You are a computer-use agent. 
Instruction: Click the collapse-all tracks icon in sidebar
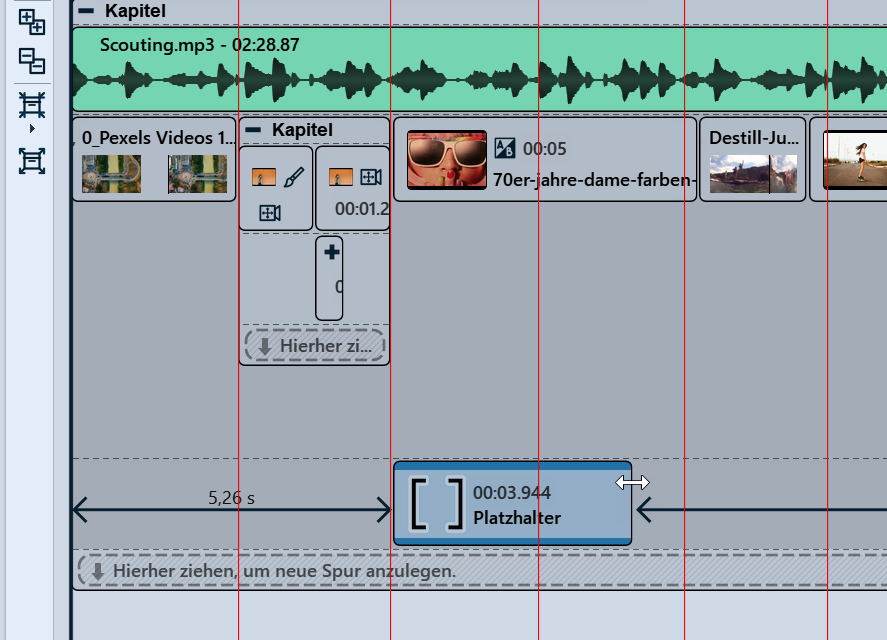(x=32, y=61)
